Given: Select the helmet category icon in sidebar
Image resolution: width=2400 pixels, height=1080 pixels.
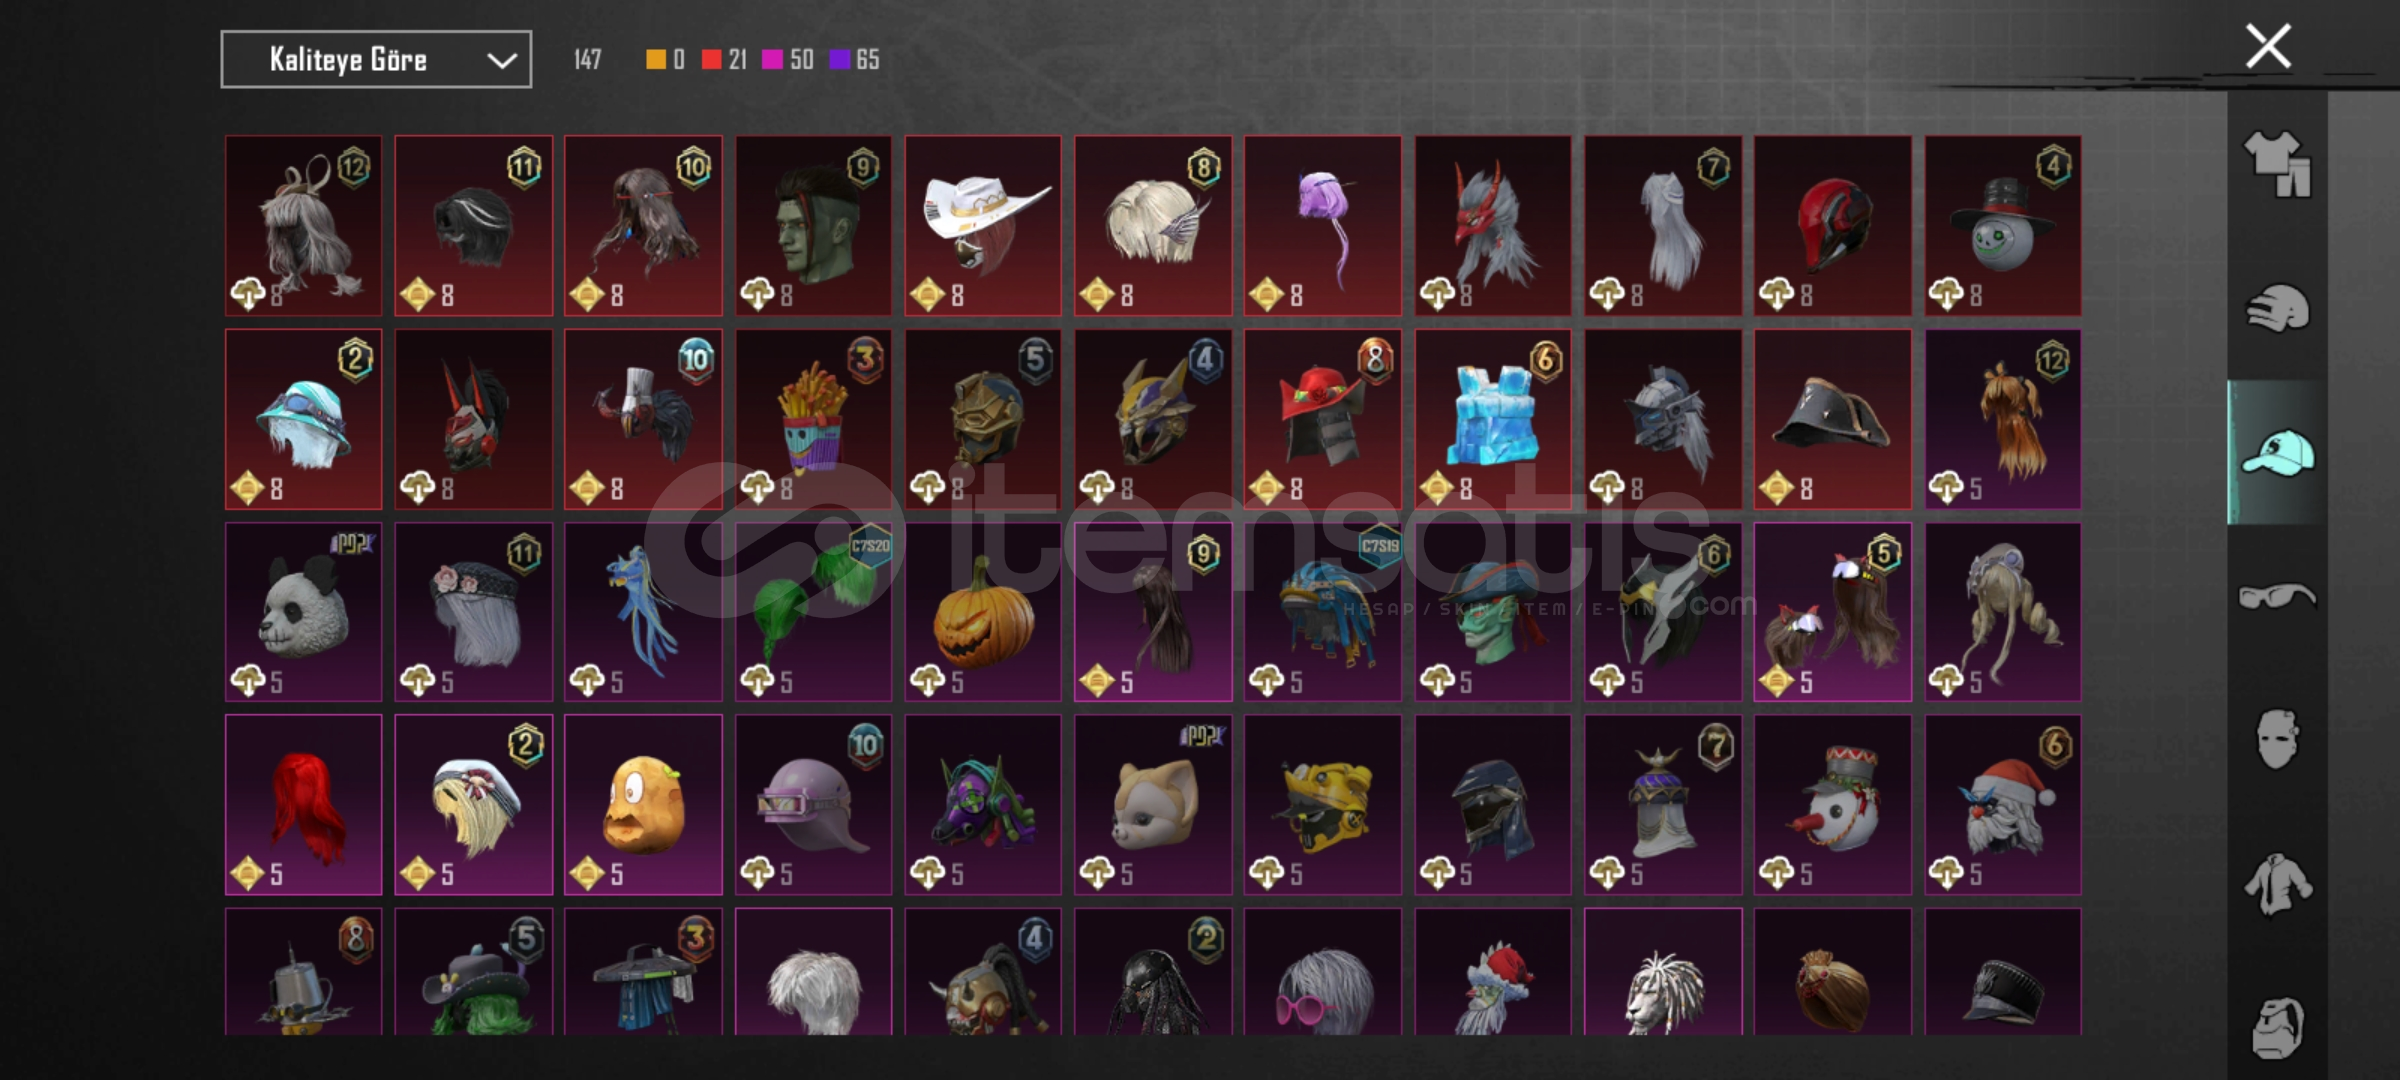Looking at the screenshot, I should pyautogui.click(x=2277, y=308).
